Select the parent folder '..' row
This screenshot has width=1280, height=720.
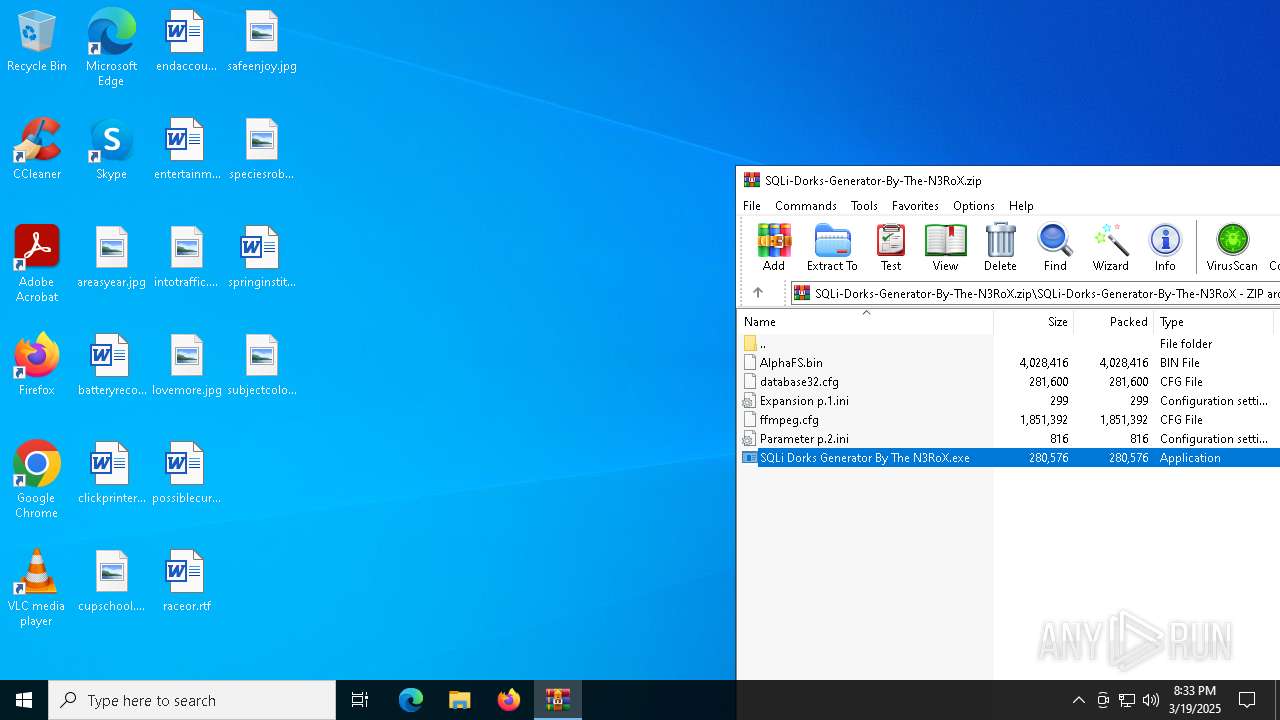[x=1009, y=343]
